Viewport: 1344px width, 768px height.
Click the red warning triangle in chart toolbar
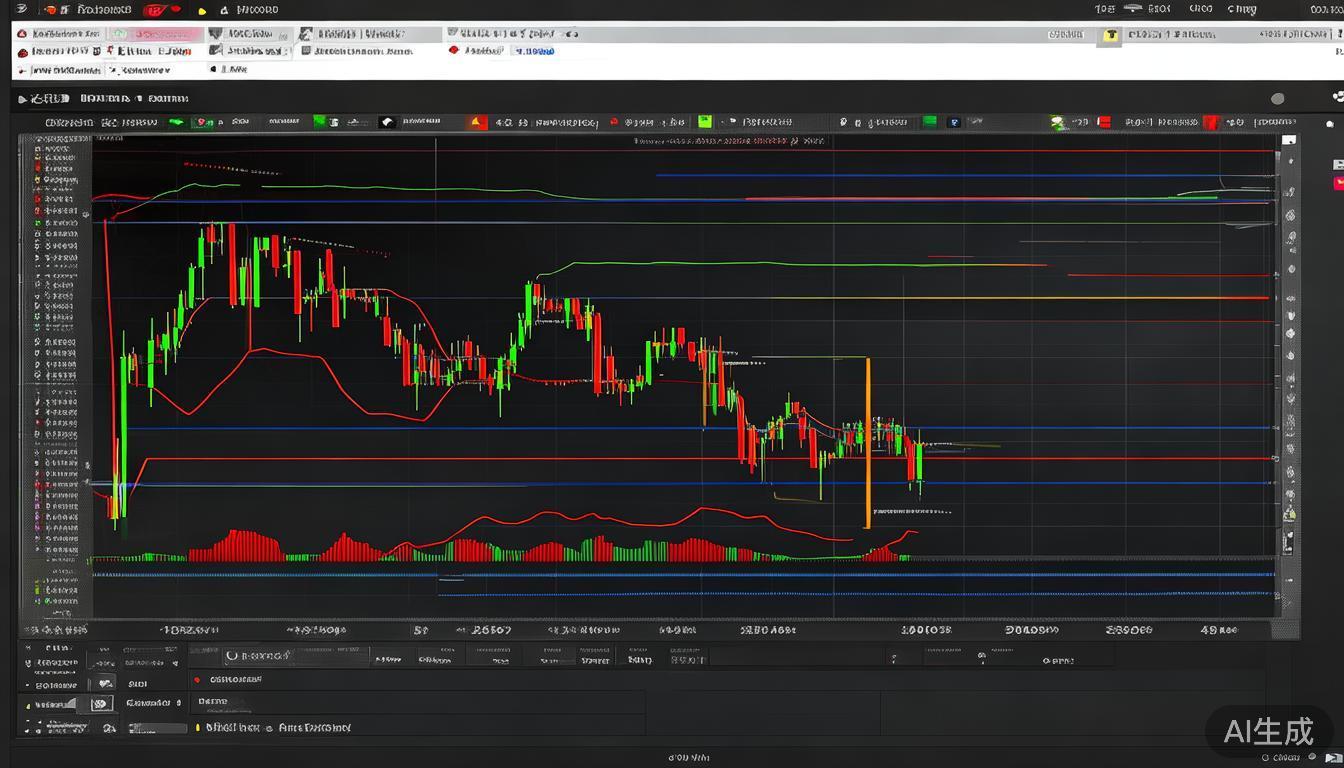pos(478,122)
